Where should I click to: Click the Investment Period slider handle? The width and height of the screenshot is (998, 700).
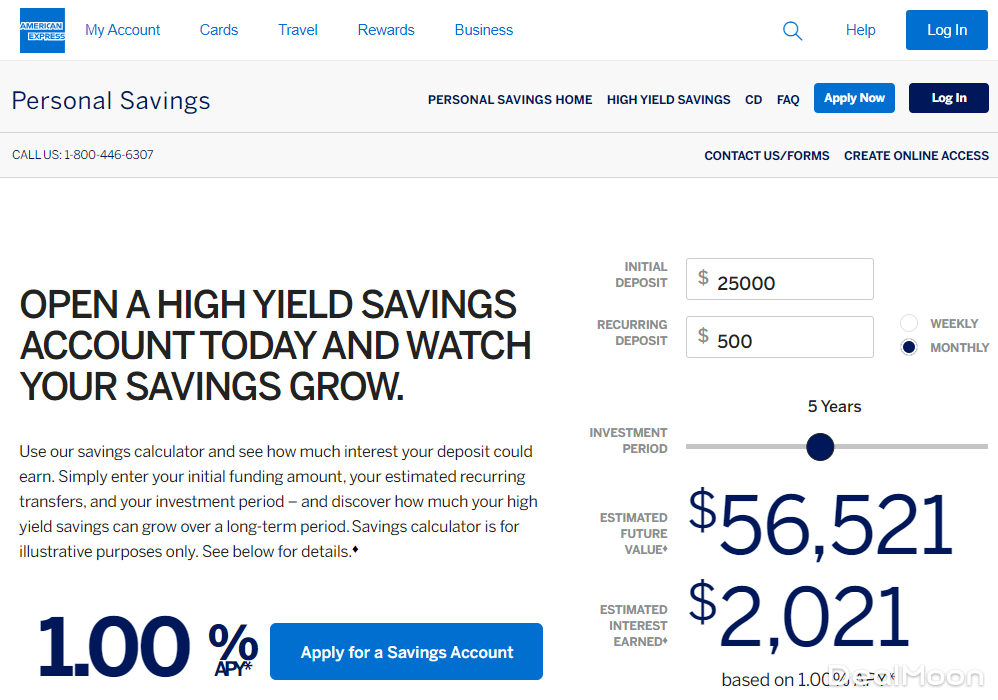[820, 447]
